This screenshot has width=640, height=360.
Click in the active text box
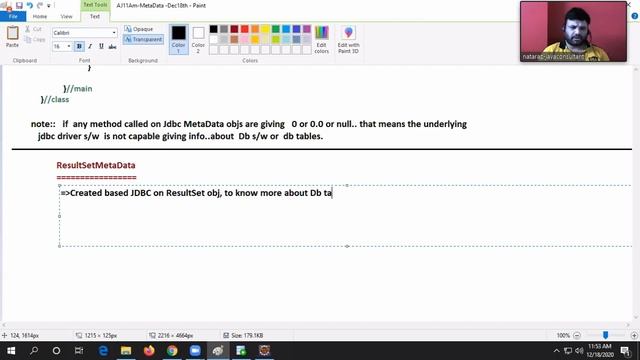point(345,216)
